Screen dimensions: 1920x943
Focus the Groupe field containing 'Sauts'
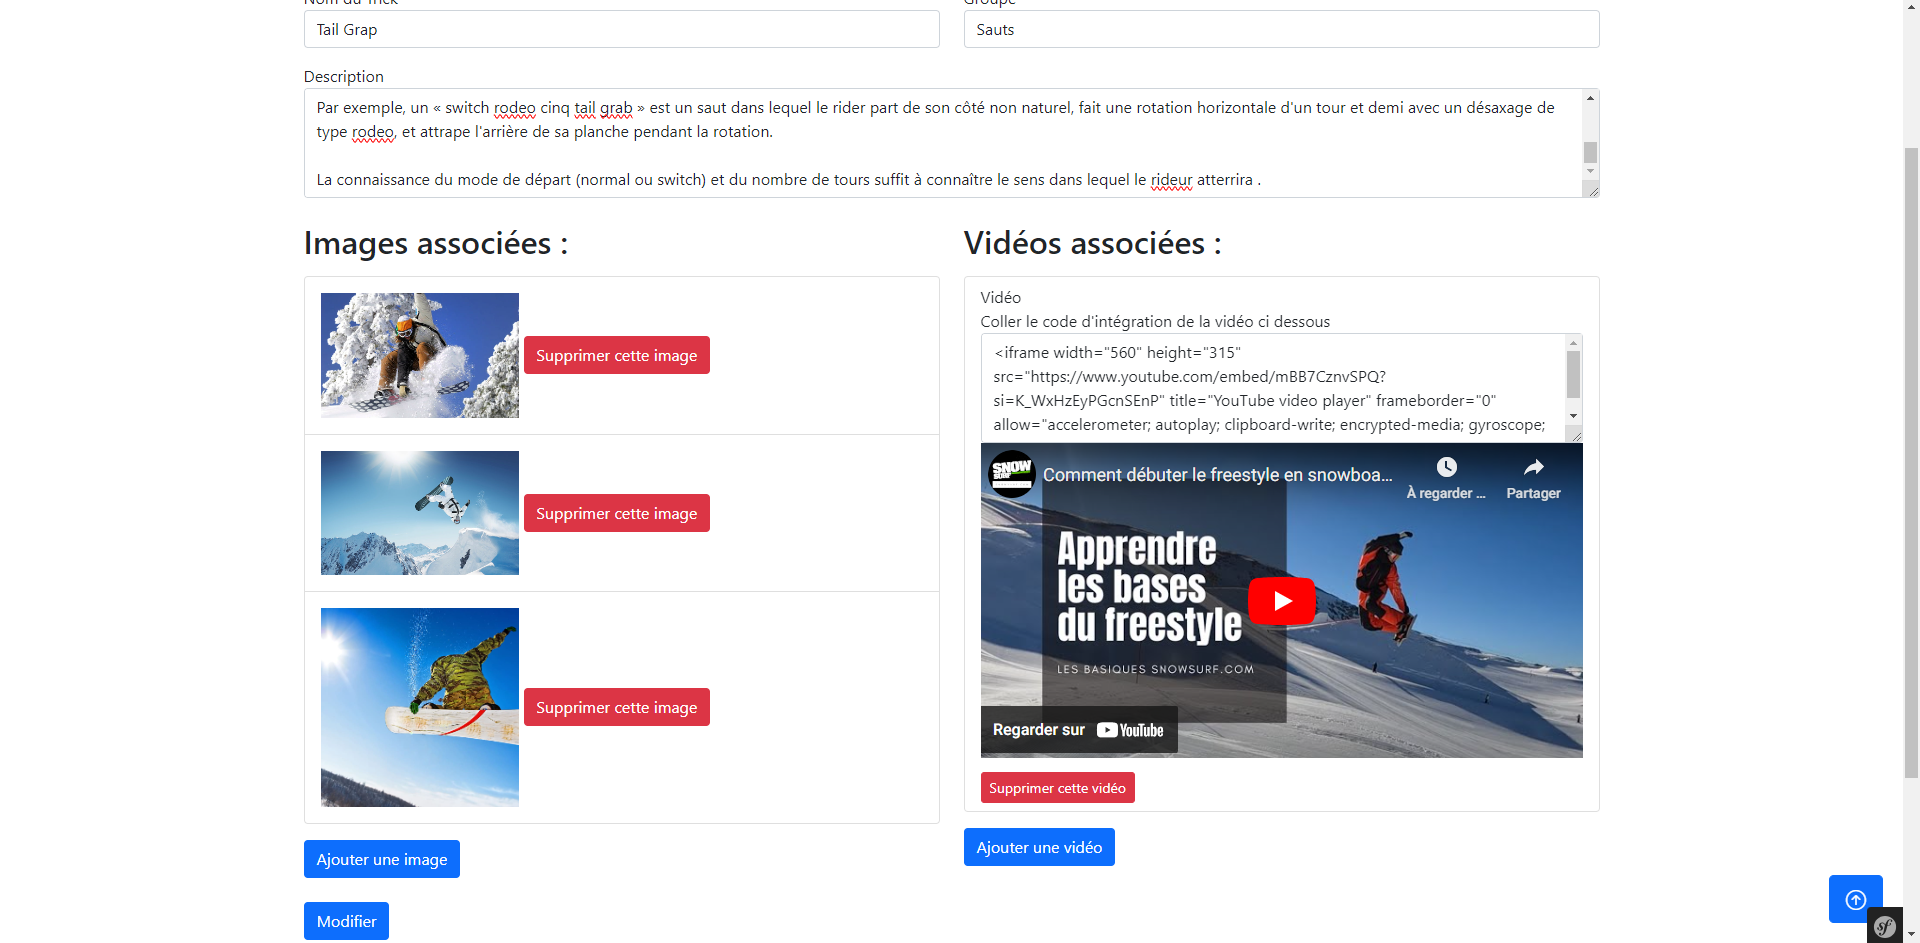coord(1281,29)
